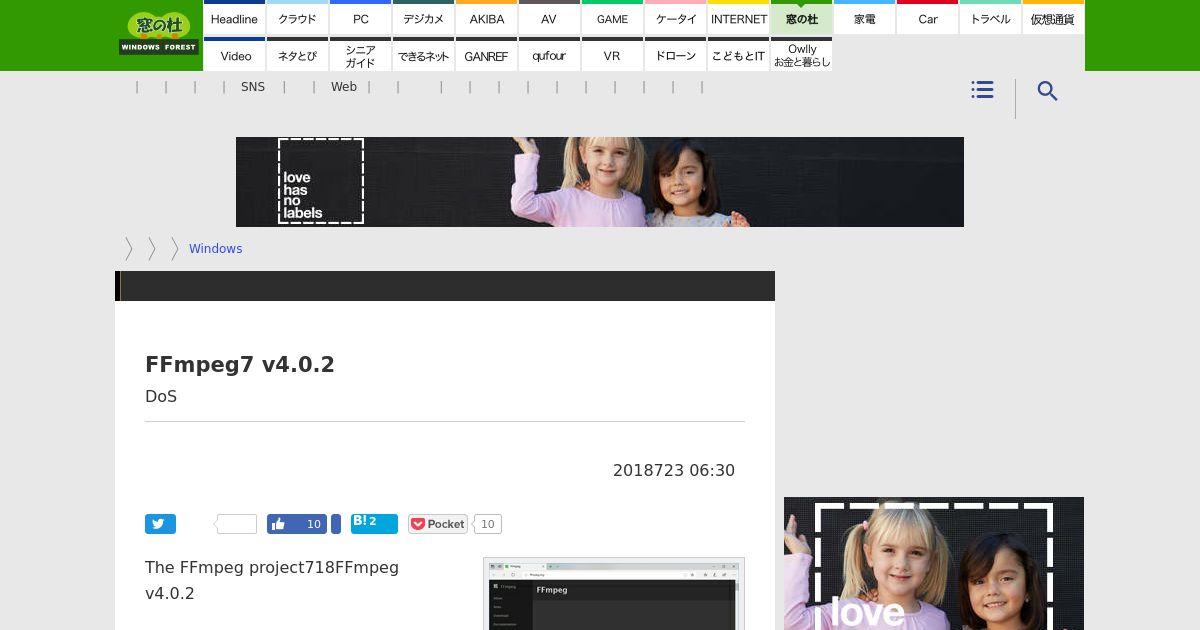1200x630 pixels.
Task: Visit the GANREF tab
Action: pos(486,55)
